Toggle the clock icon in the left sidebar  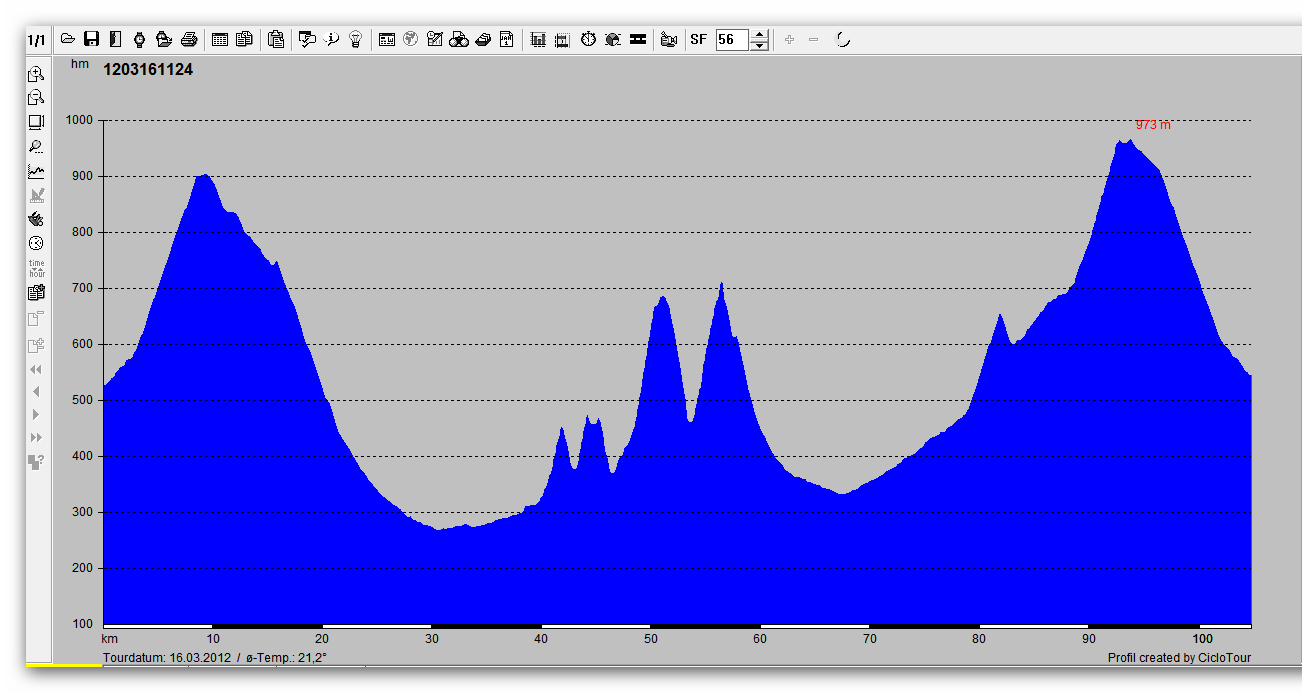pos(36,243)
